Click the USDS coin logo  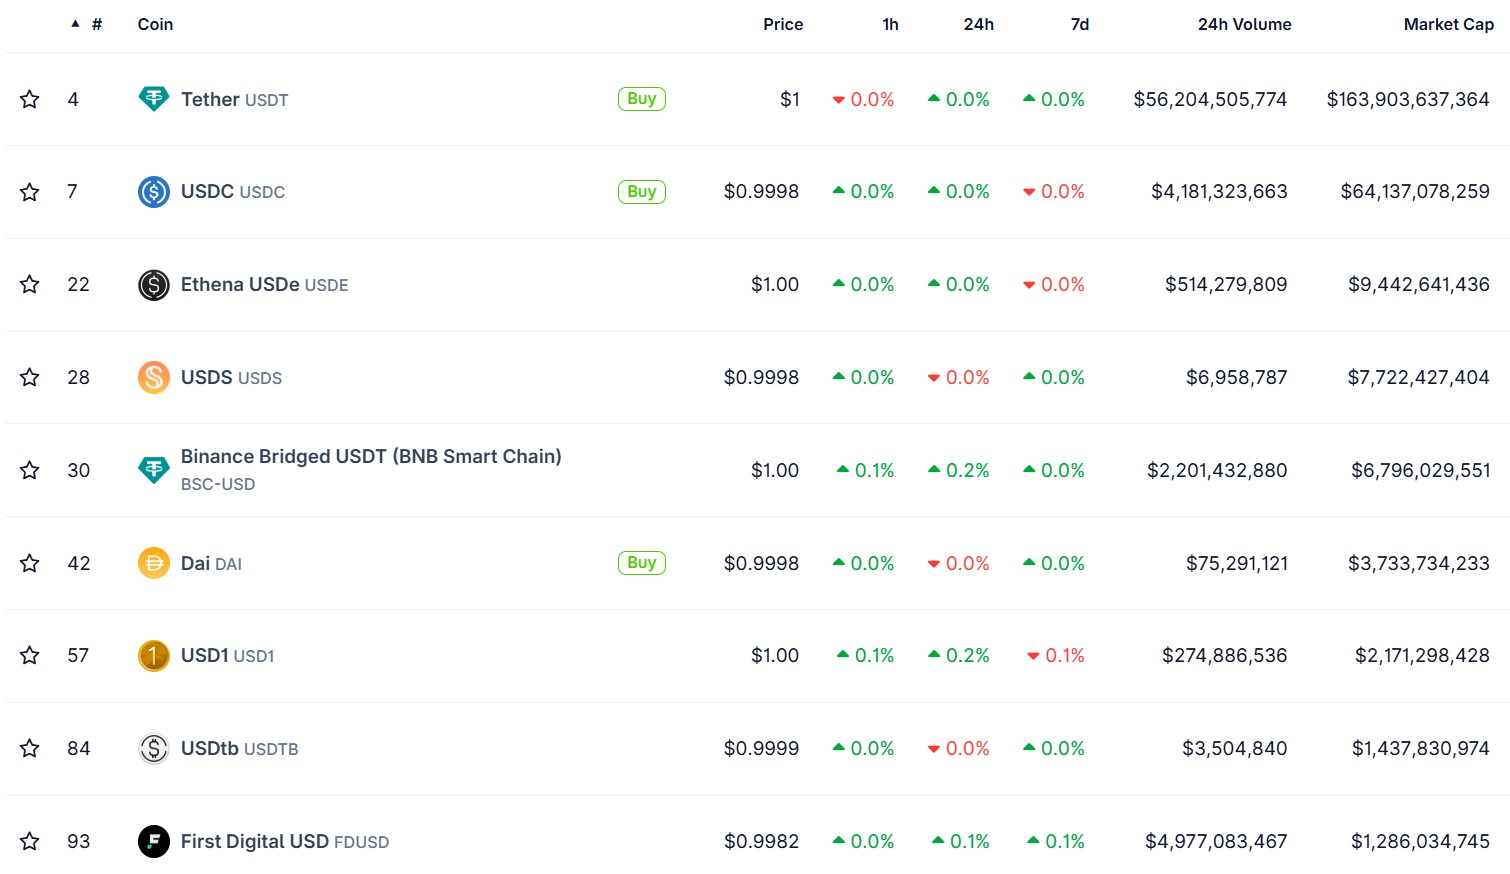[x=153, y=377]
